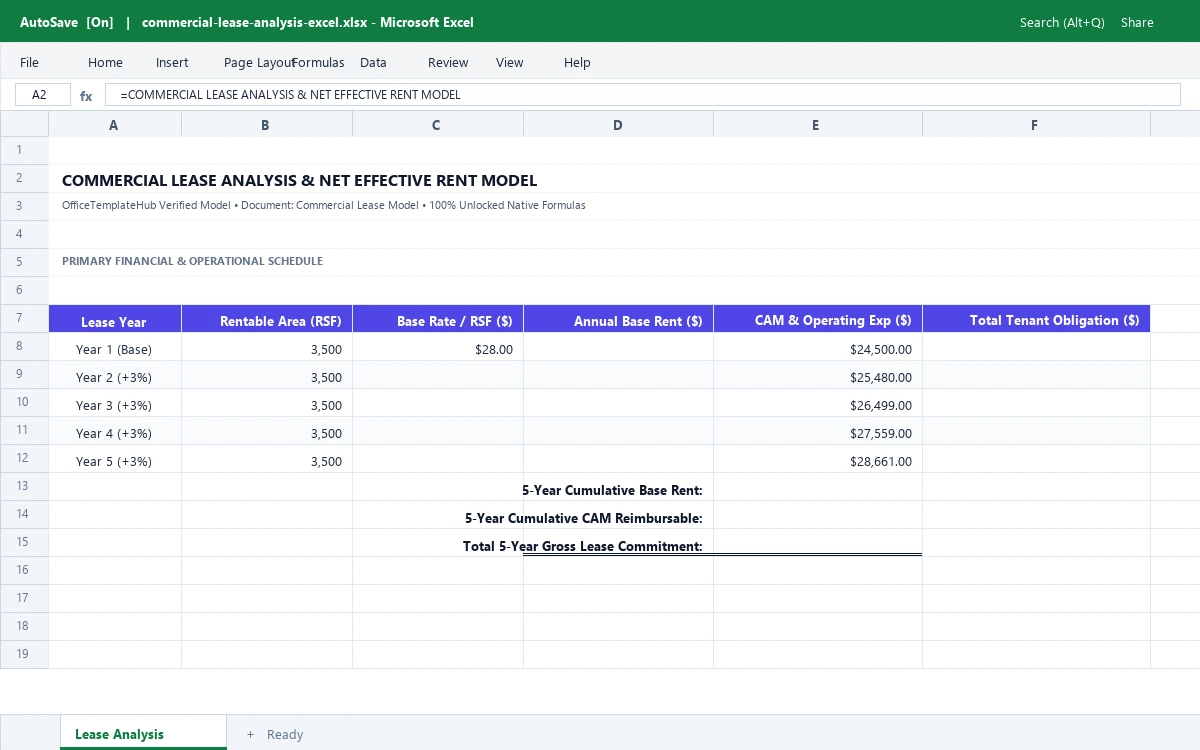The width and height of the screenshot is (1200, 750).
Task: Click the Name Box showing A2
Action: click(43, 95)
